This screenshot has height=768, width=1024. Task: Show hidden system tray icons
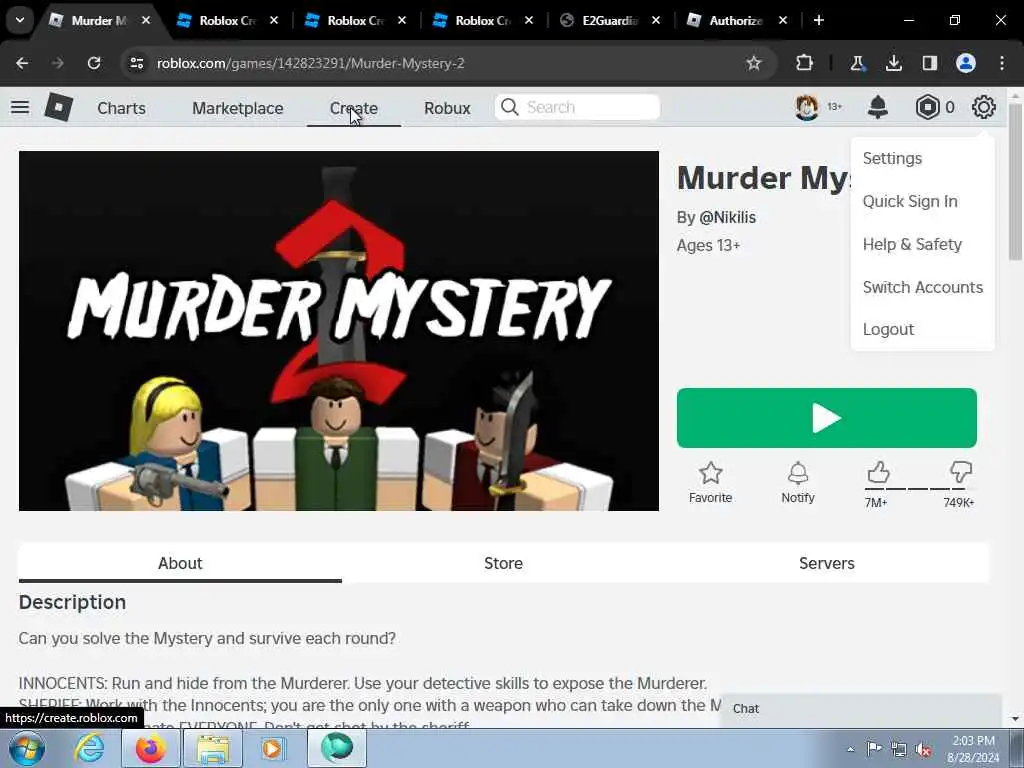tap(850, 750)
